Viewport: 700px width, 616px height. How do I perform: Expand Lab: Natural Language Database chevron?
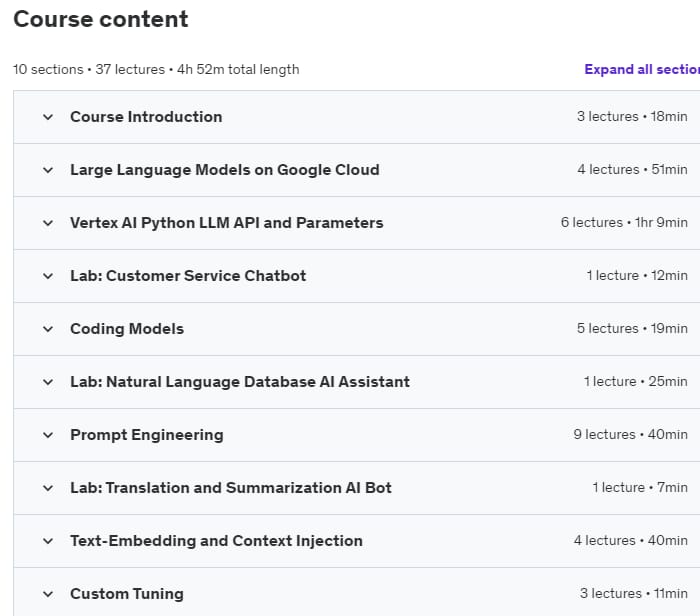click(48, 383)
